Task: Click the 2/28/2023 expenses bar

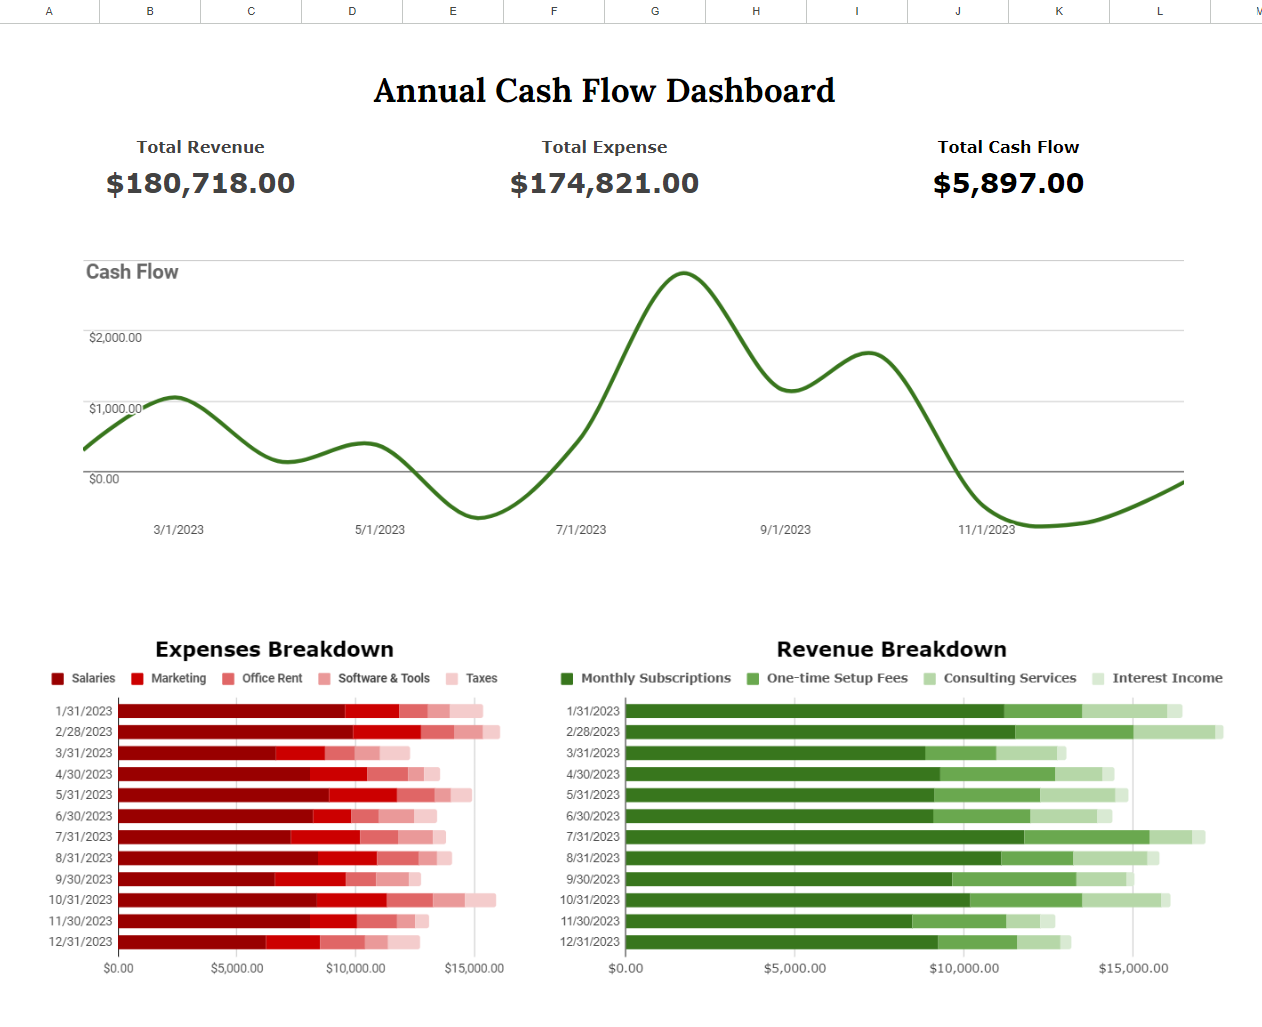Action: (309, 732)
